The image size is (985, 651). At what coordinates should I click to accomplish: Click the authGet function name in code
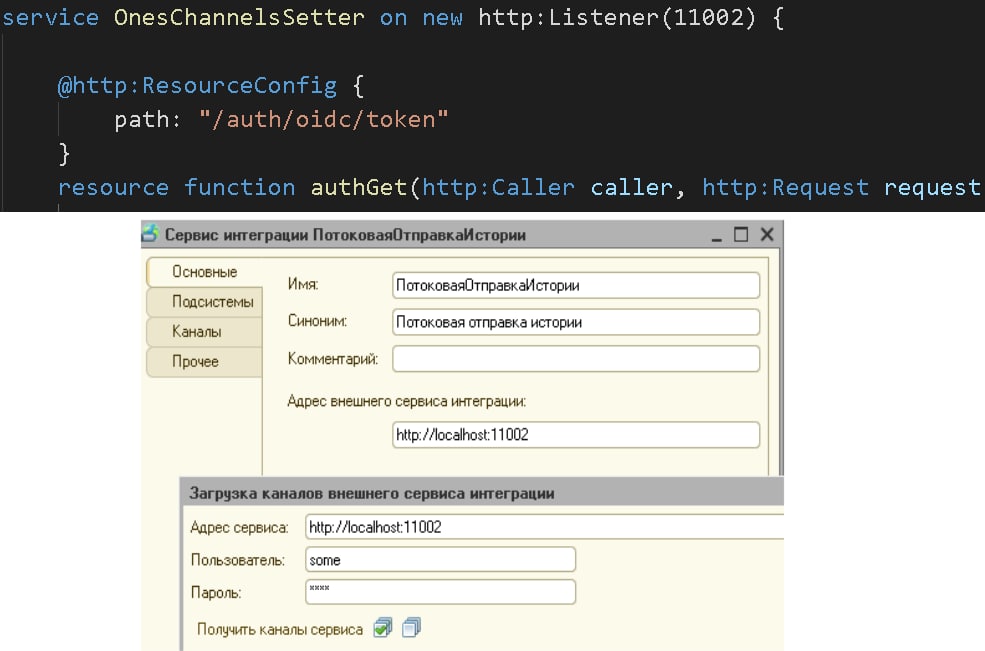[x=359, y=187]
